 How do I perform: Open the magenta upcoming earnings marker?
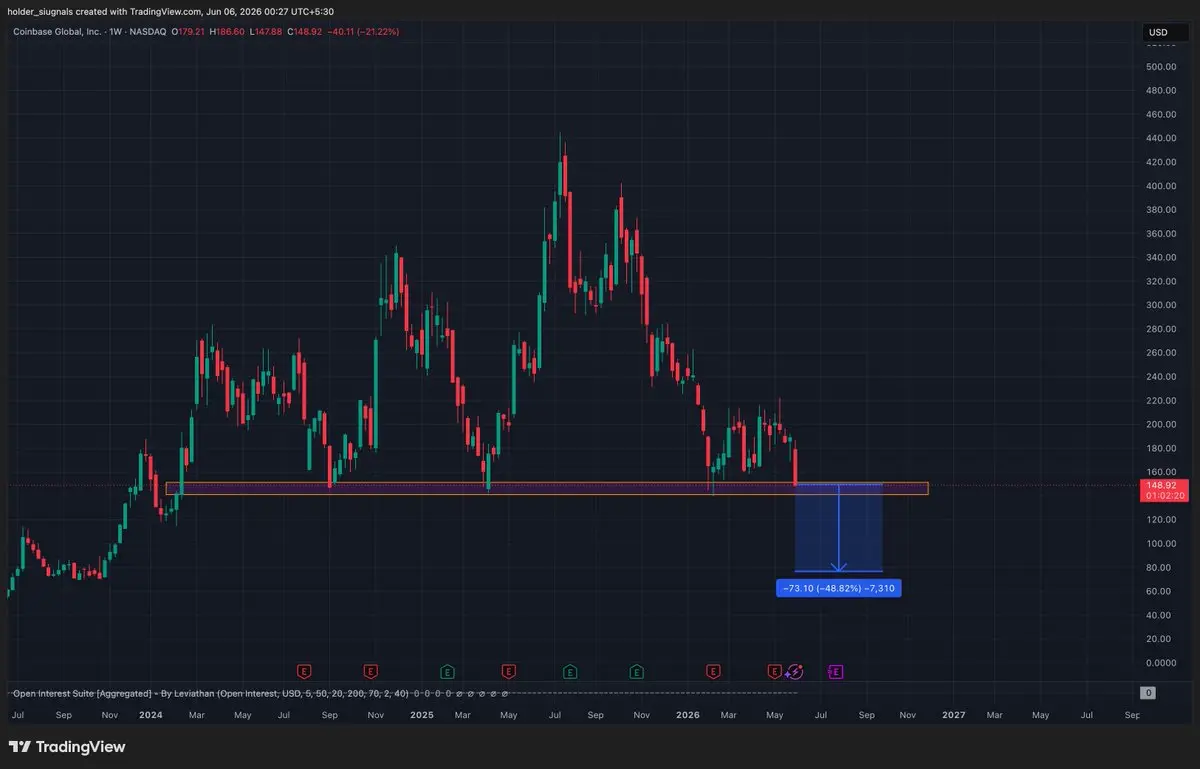click(x=836, y=671)
